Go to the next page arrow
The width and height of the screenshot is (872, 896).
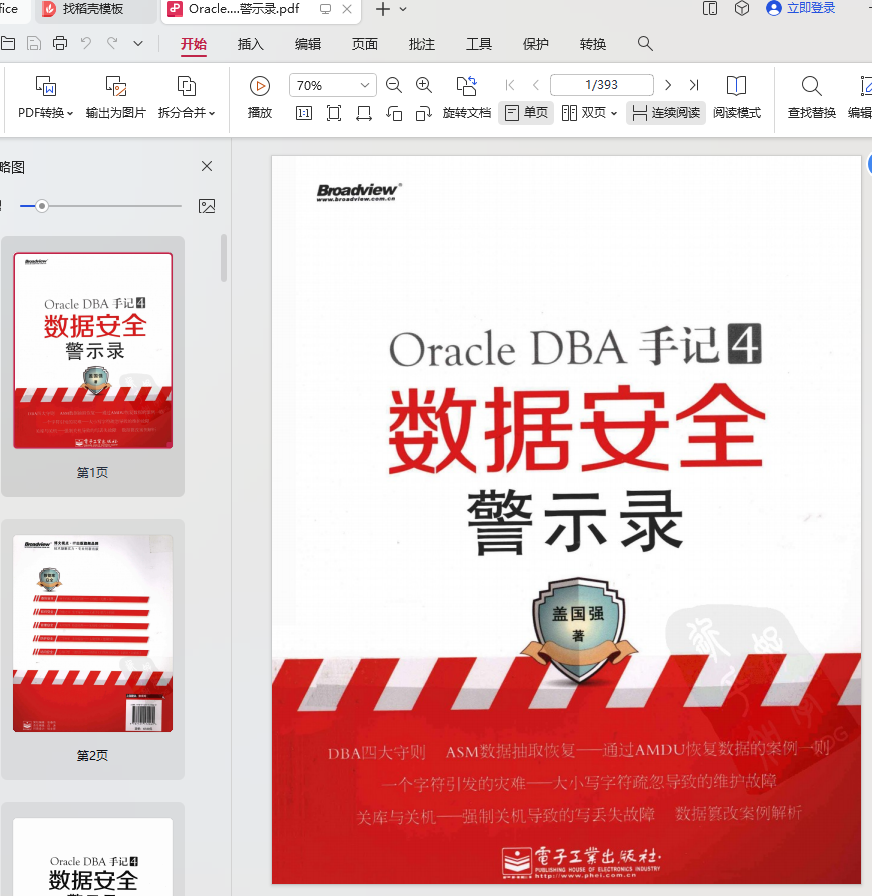667,85
